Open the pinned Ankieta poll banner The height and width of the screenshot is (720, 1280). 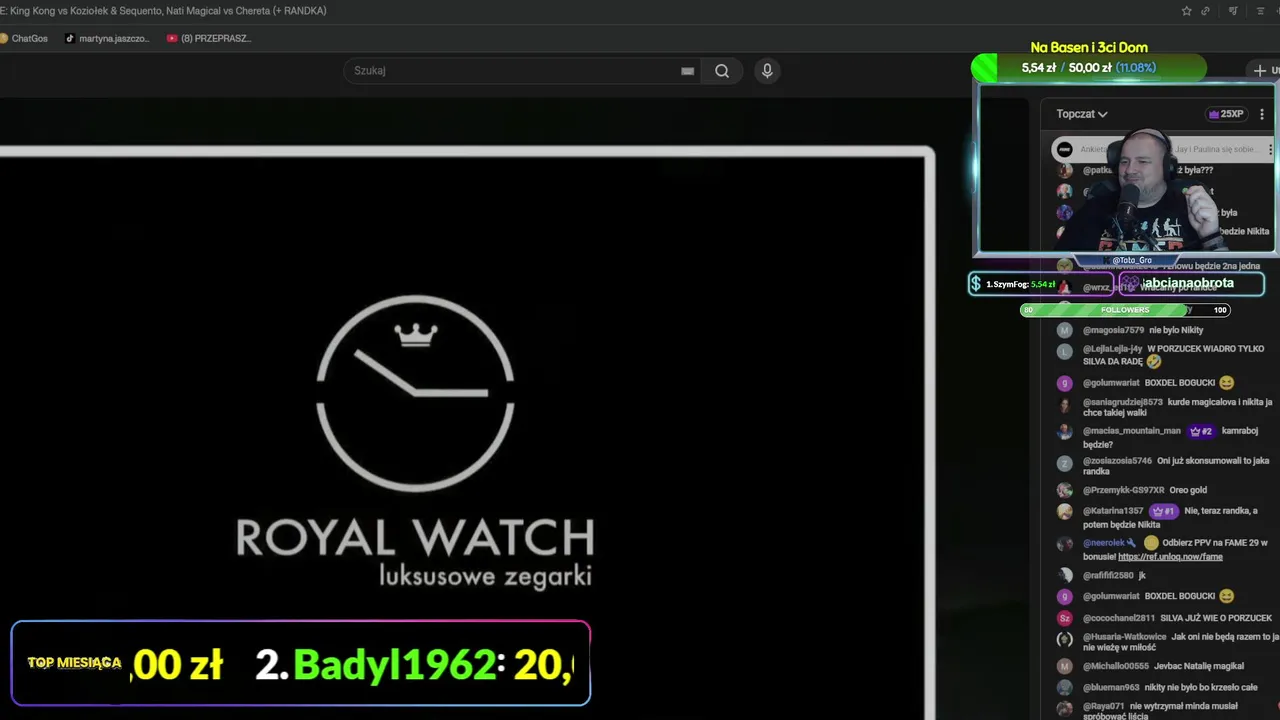coord(1162,149)
